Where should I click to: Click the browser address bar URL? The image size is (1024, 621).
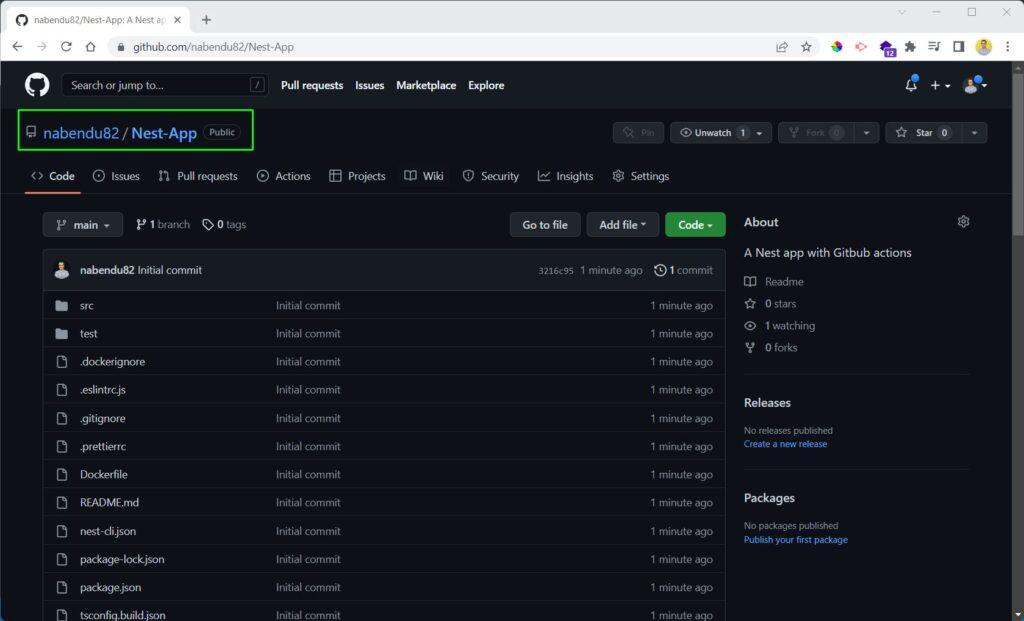click(x=213, y=46)
